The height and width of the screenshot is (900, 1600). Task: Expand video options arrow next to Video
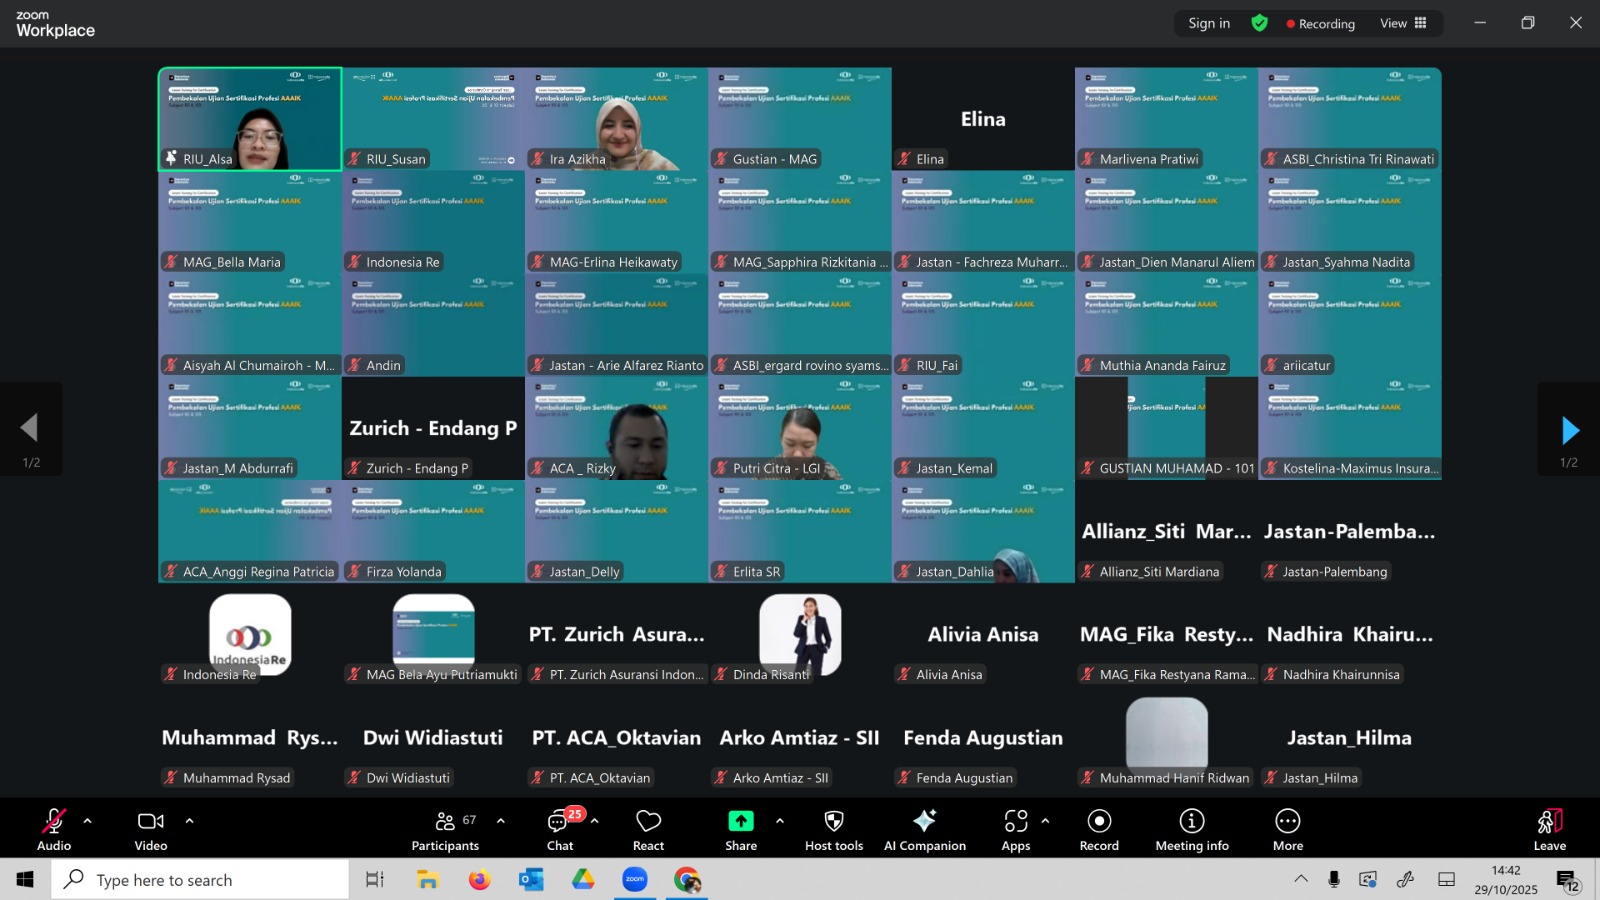coord(189,821)
